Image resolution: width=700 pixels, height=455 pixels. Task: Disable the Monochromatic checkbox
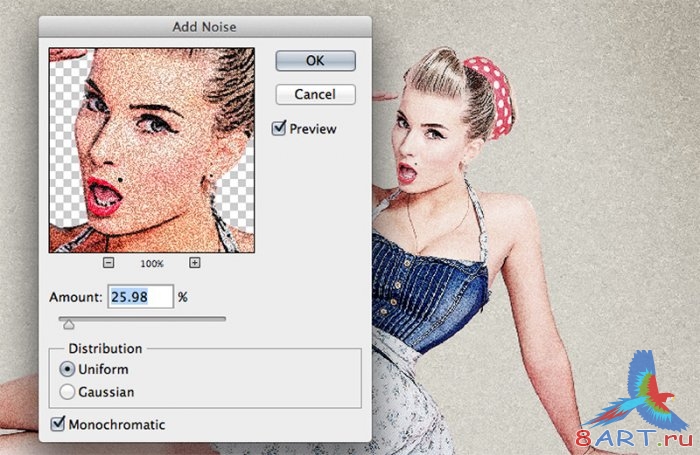pyautogui.click(x=58, y=424)
